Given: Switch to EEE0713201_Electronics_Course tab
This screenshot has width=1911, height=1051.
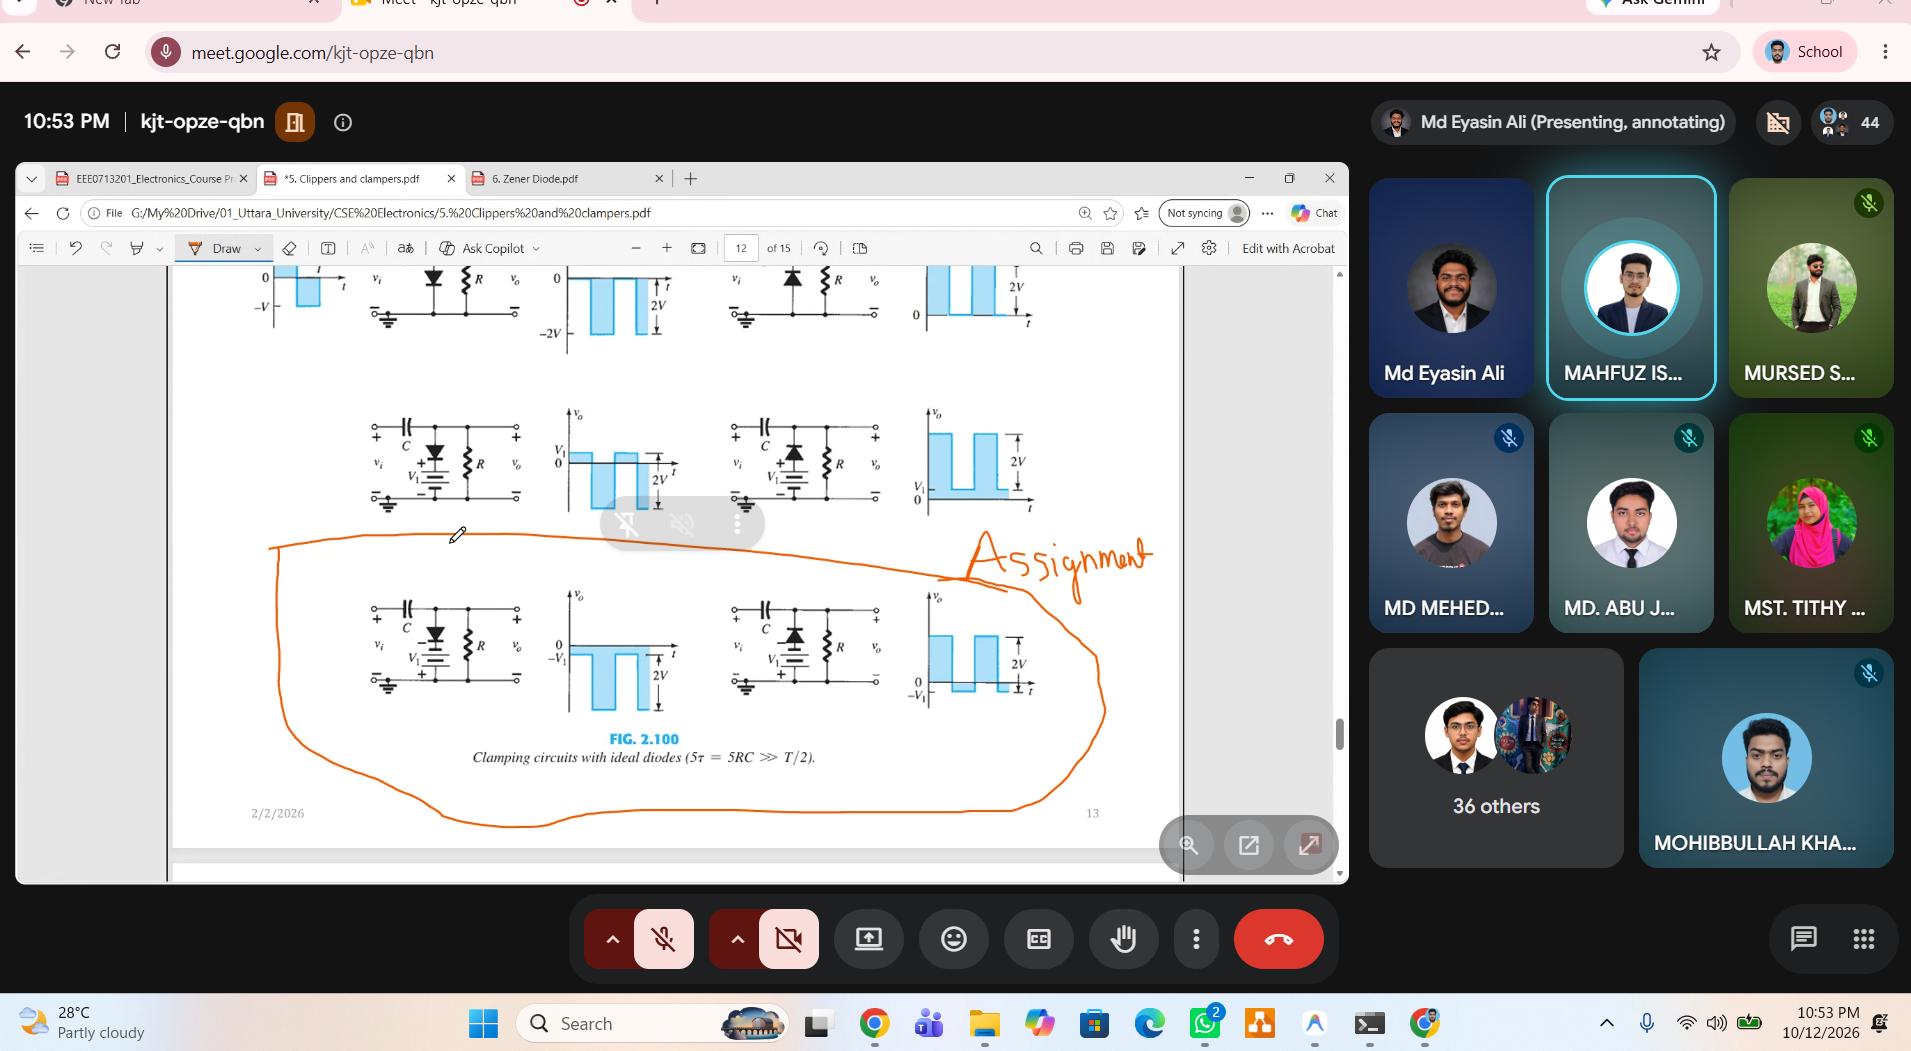Looking at the screenshot, I should [x=152, y=179].
